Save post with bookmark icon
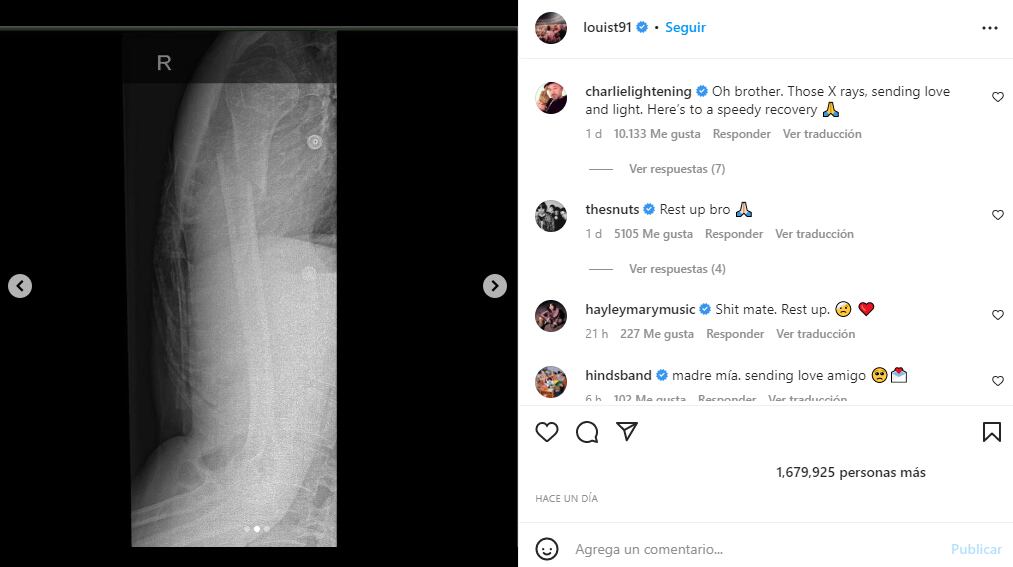This screenshot has width=1013, height=567. tap(991, 432)
